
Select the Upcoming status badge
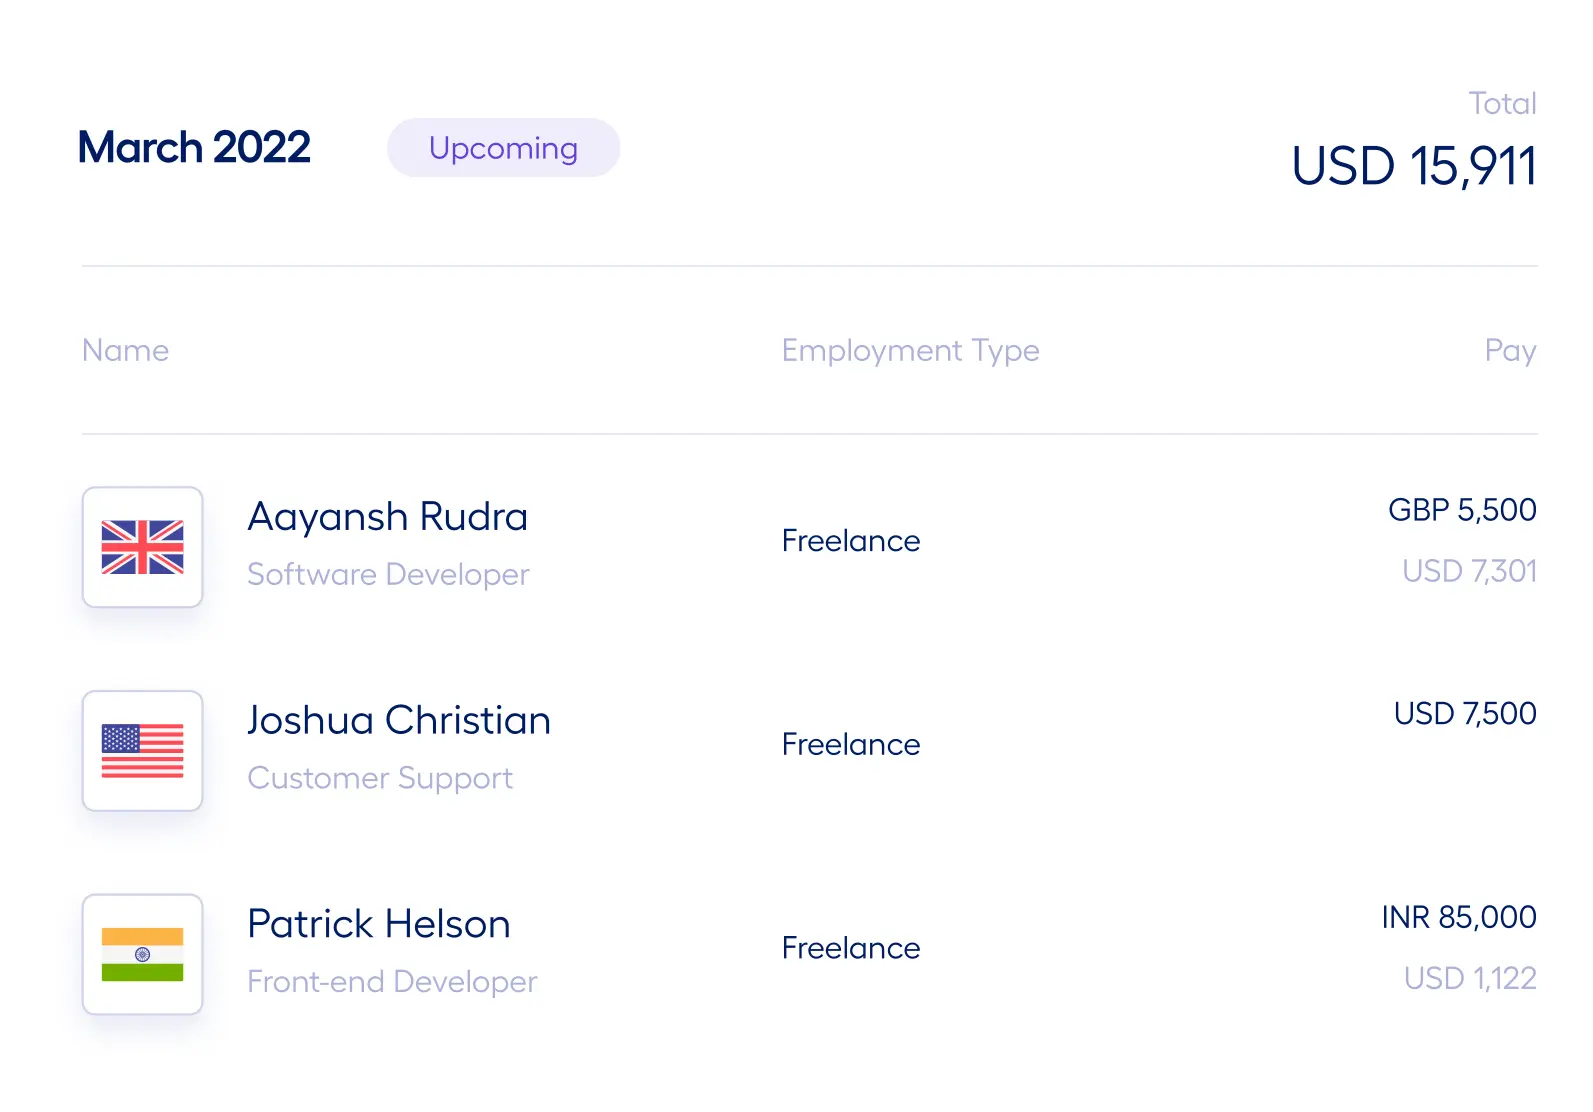pyautogui.click(x=503, y=148)
